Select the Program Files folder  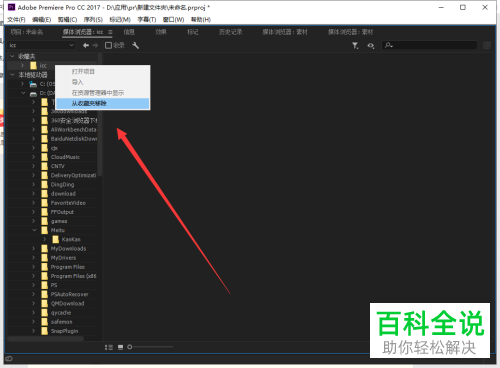(x=68, y=267)
